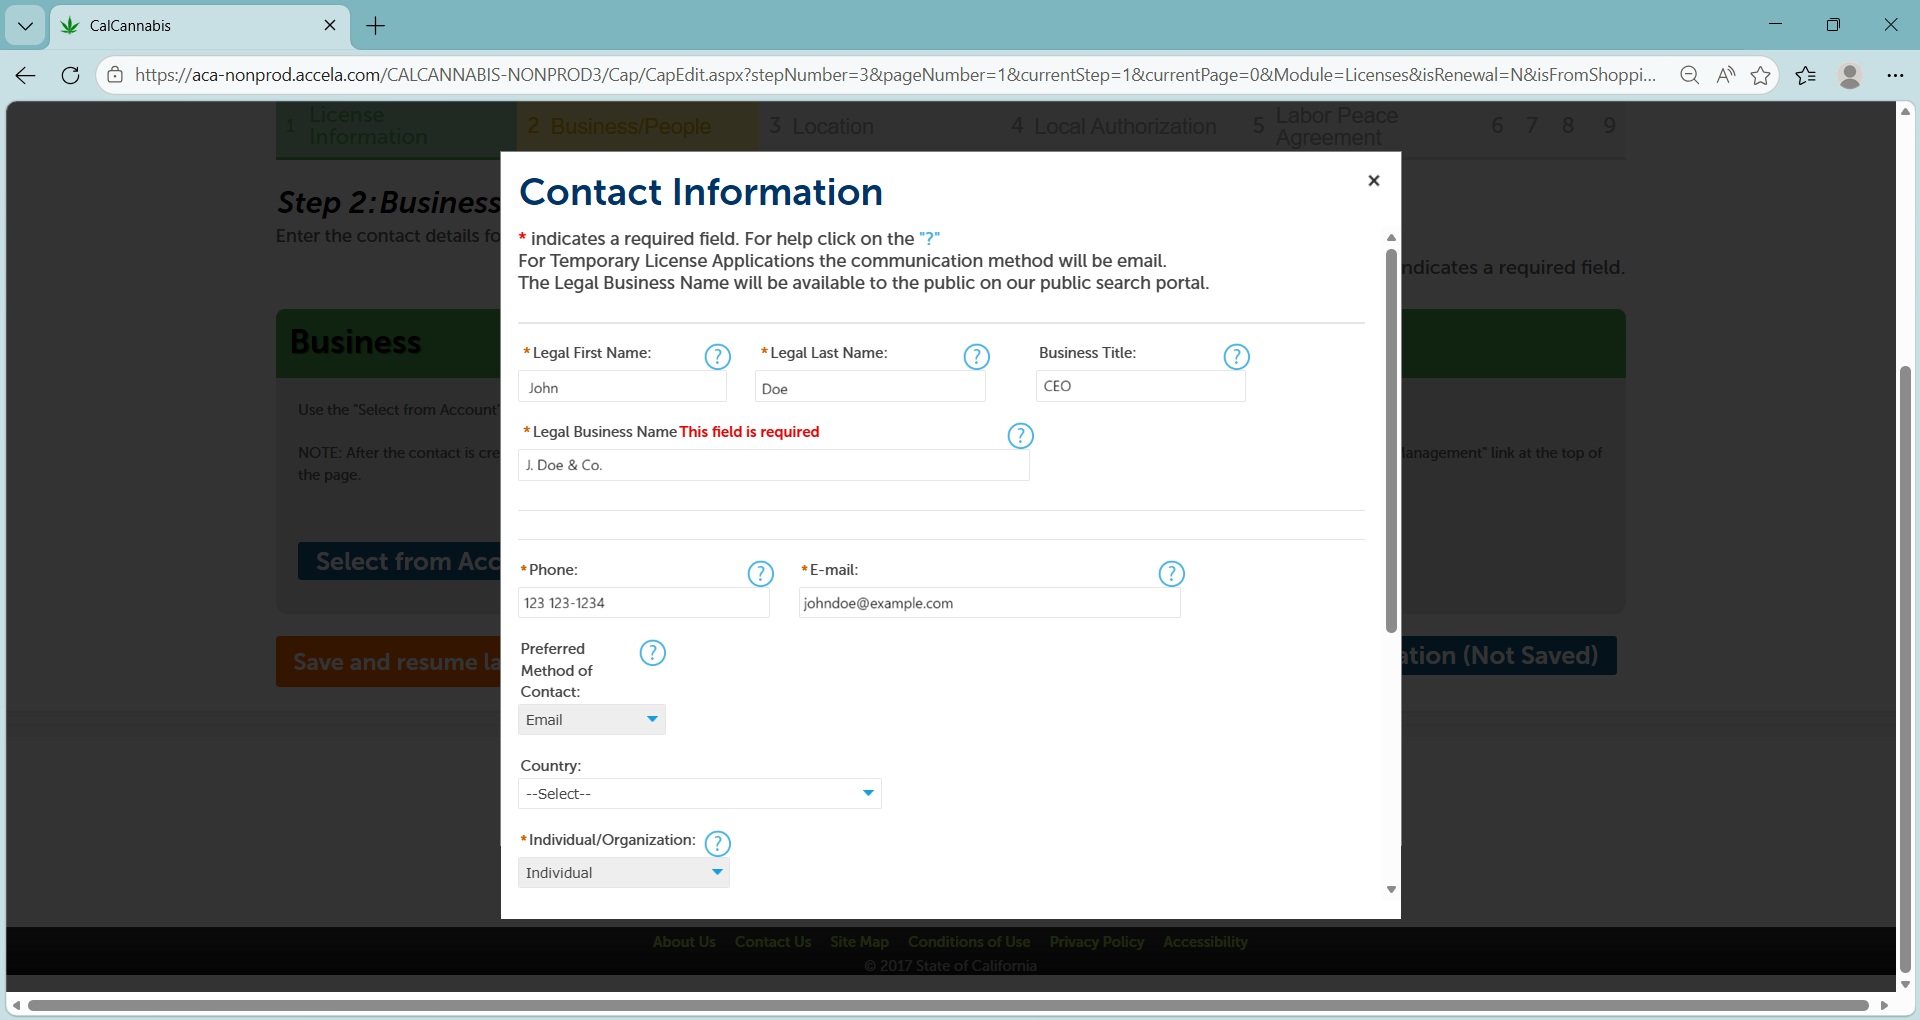Open help for Legal First Name
Image resolution: width=1920 pixels, height=1020 pixels.
(718, 357)
